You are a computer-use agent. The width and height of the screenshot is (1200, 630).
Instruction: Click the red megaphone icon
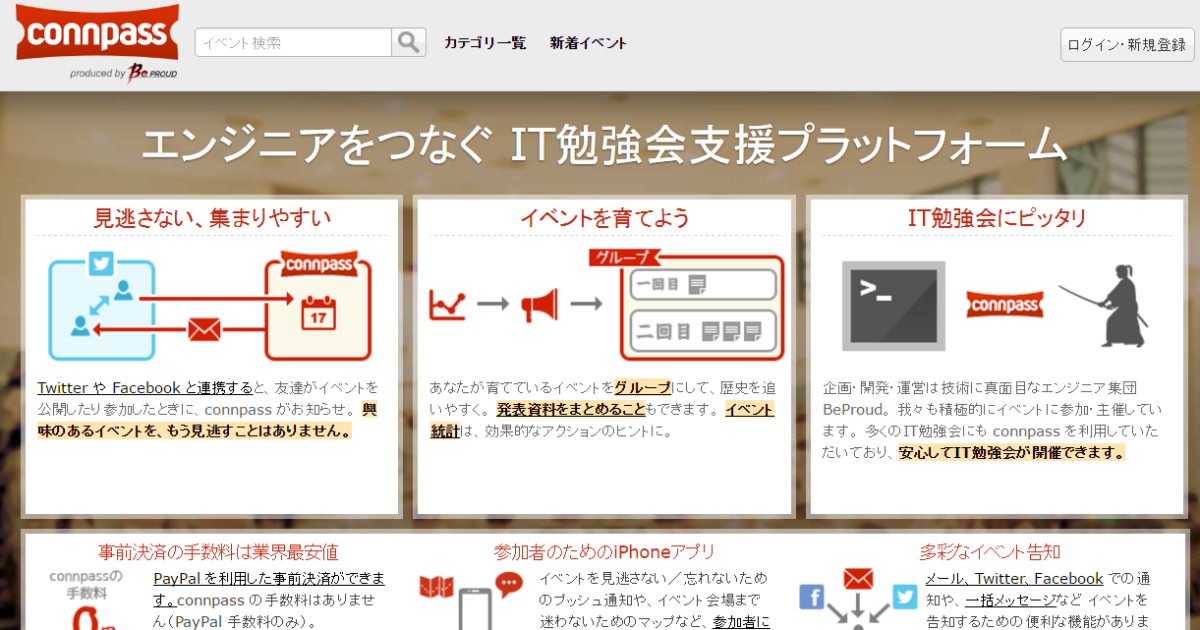(x=539, y=304)
